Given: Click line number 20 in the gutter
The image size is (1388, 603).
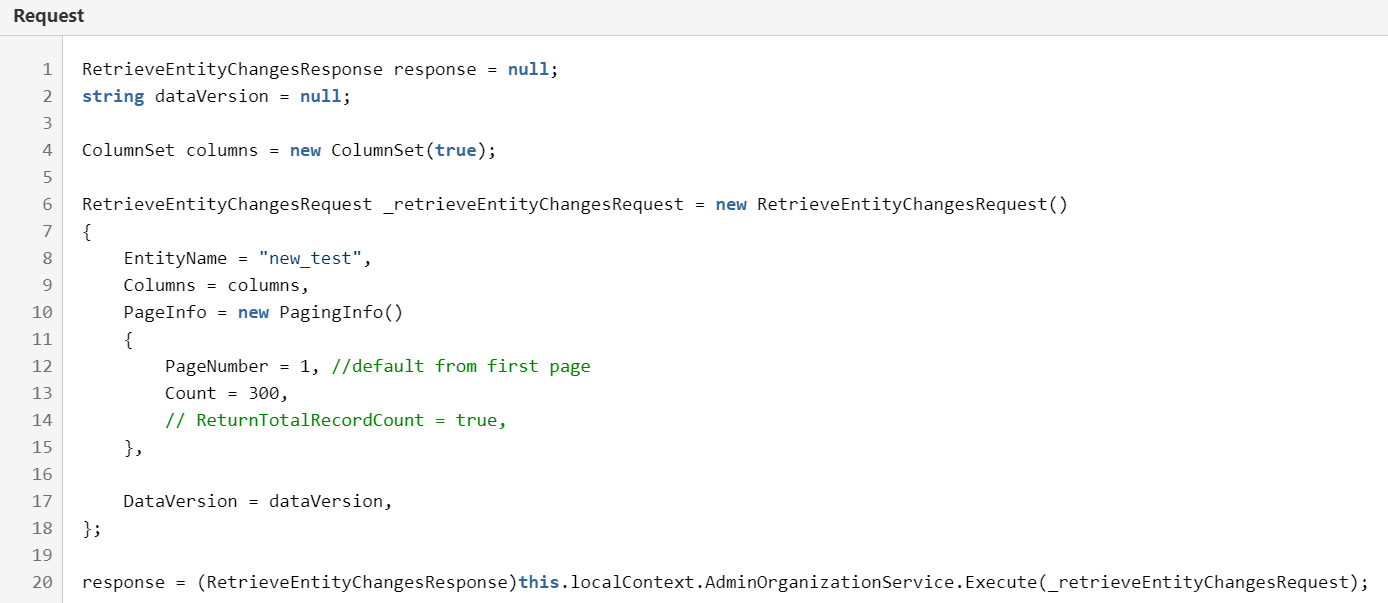Looking at the screenshot, I should coord(42,583).
